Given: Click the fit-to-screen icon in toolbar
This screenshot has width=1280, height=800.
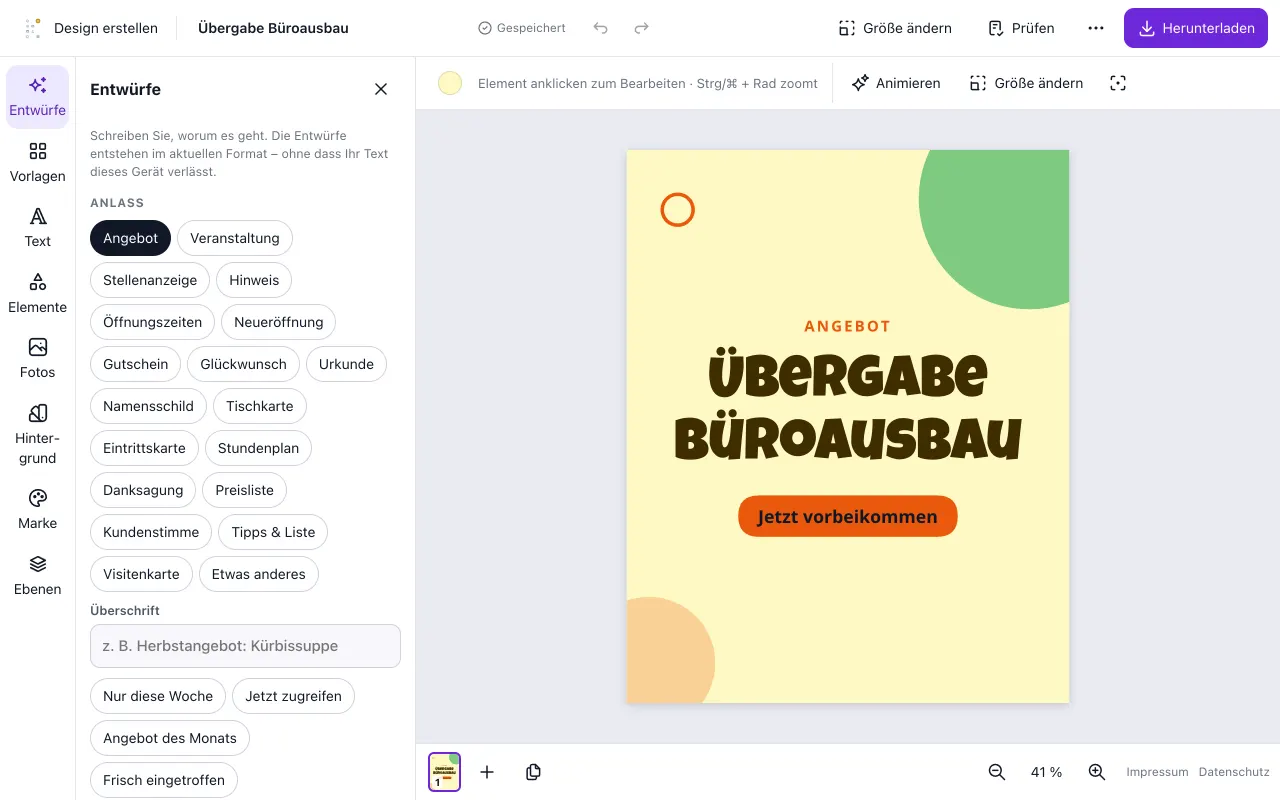Looking at the screenshot, I should pos(1118,83).
